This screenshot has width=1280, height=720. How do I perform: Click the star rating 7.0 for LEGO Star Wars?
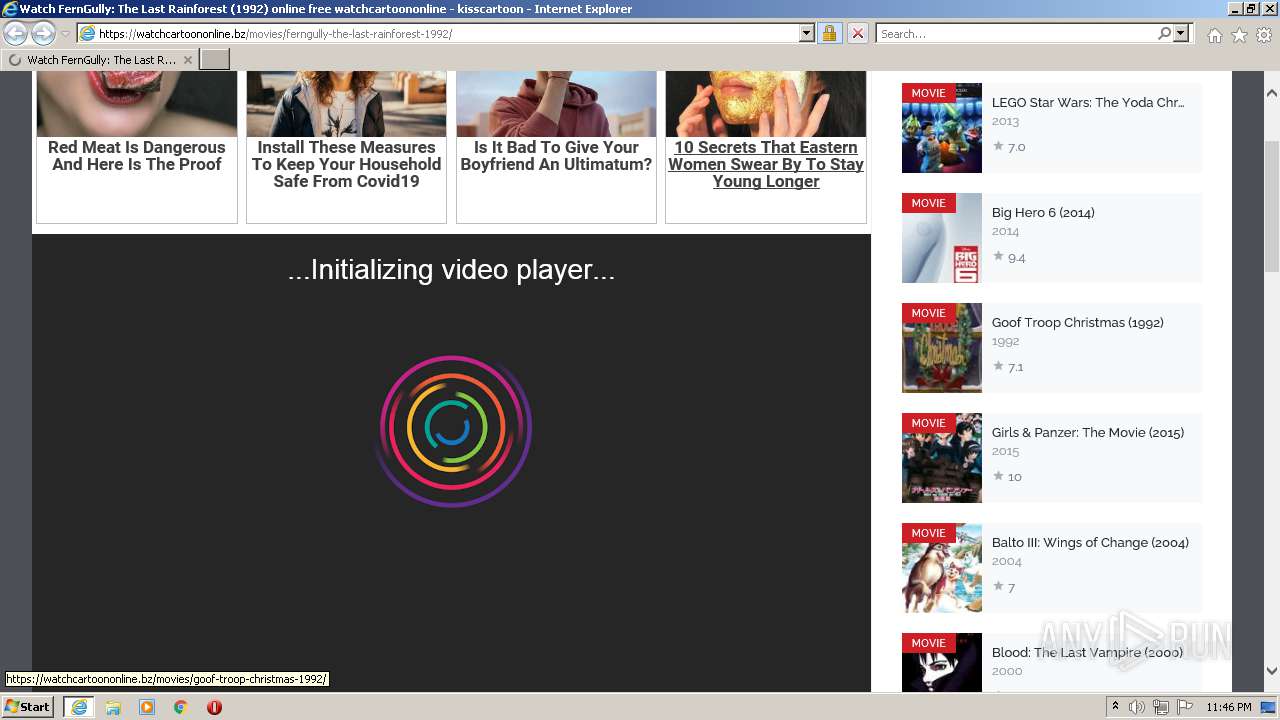[1009, 147]
